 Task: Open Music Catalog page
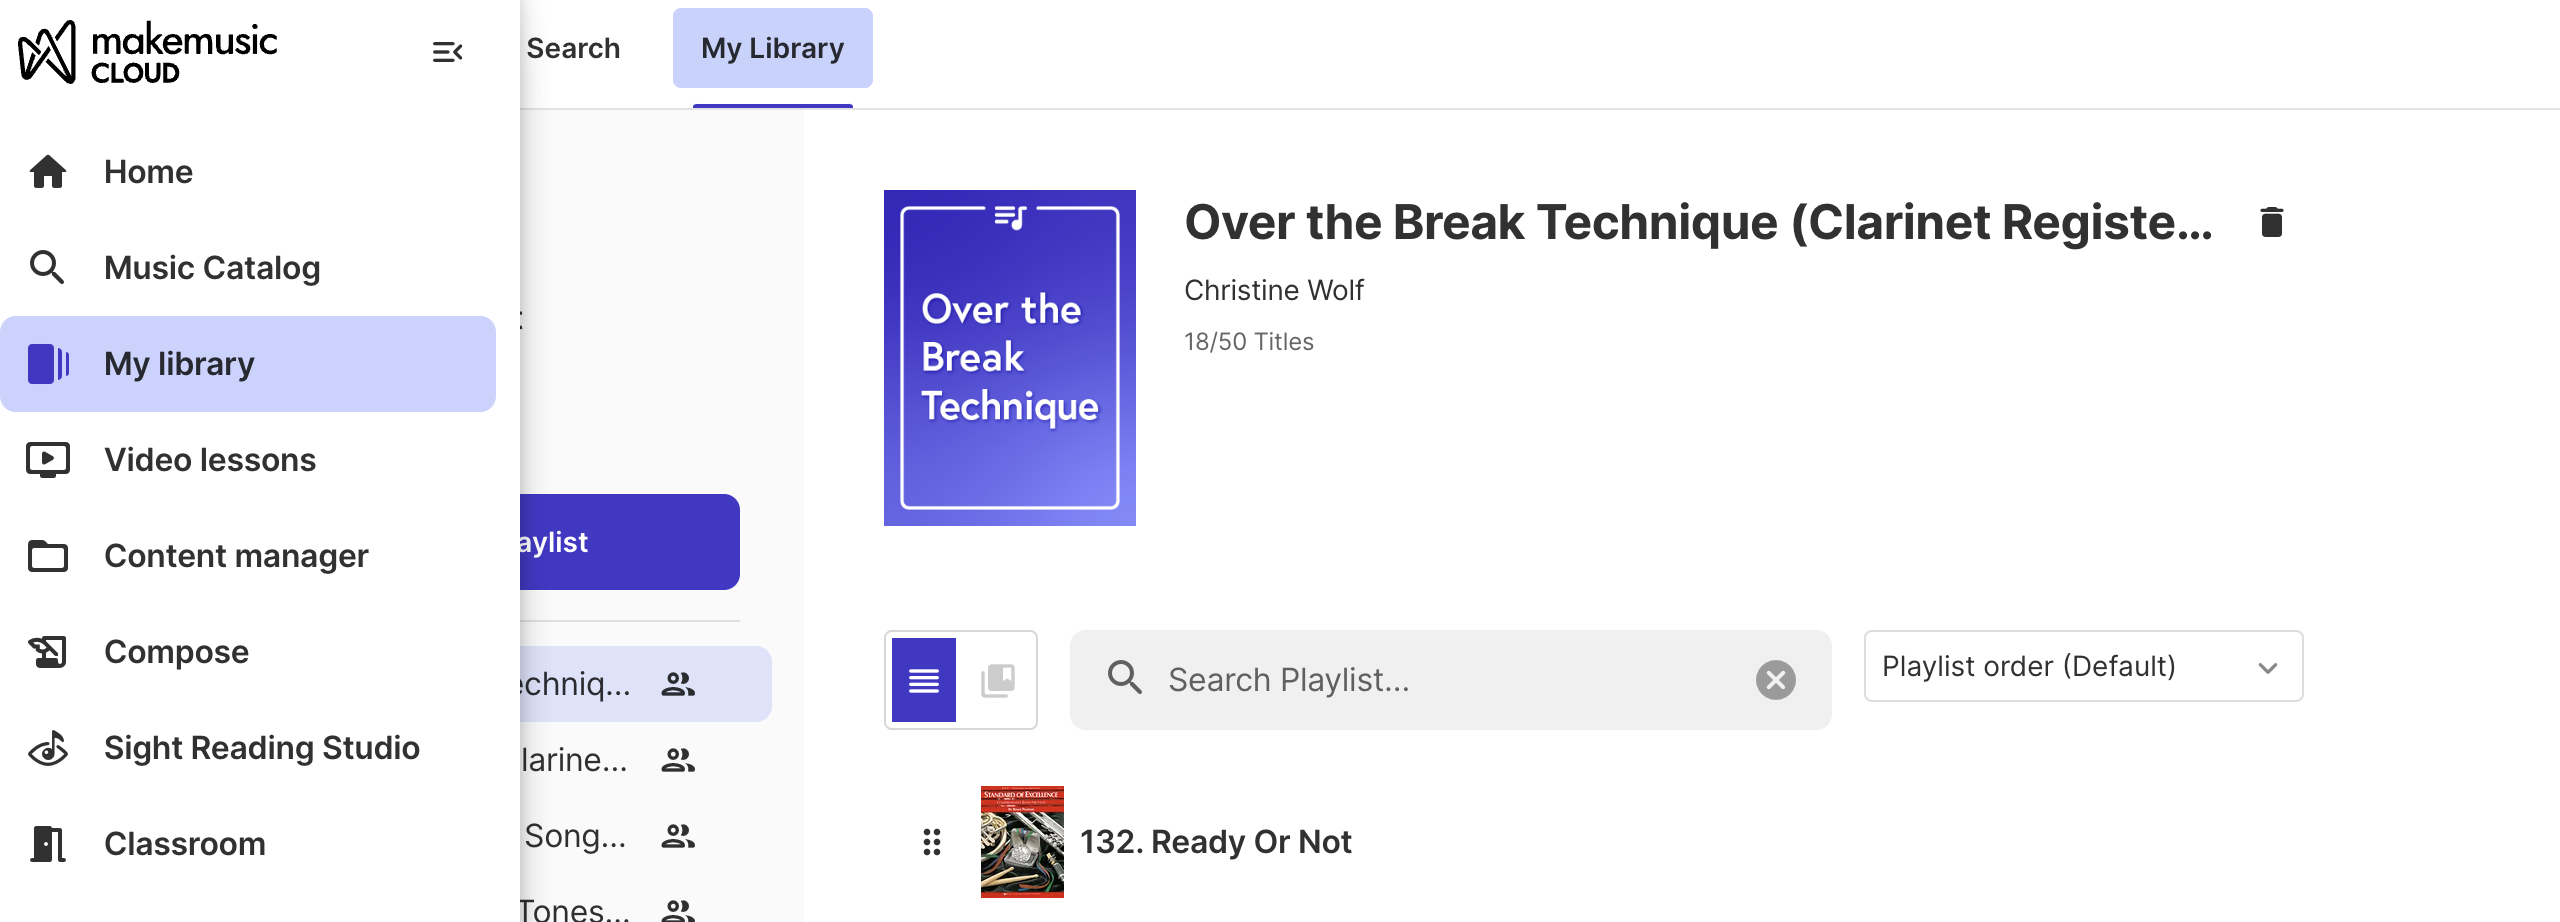click(212, 268)
